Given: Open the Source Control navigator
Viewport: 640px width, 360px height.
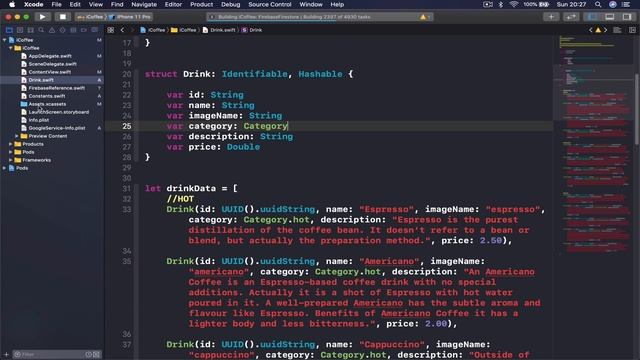Looking at the screenshot, I should 20,30.
